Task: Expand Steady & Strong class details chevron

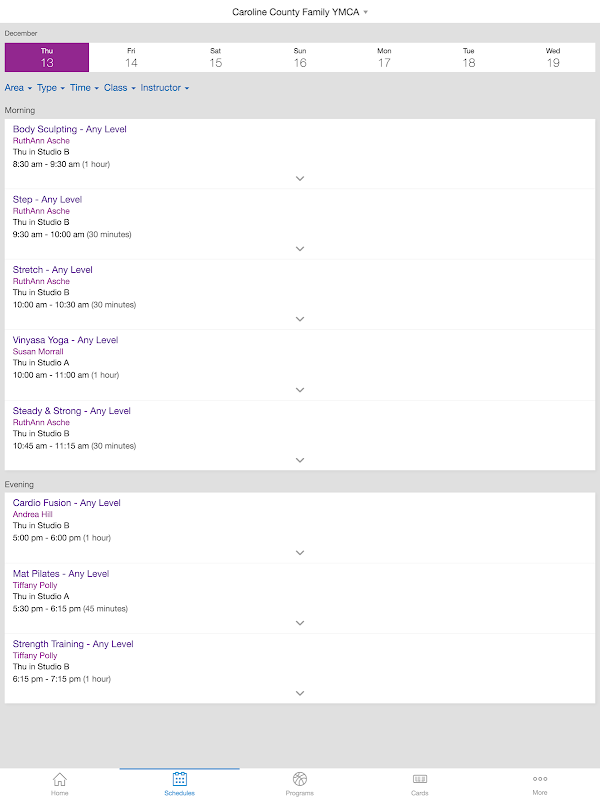Action: coord(300,460)
